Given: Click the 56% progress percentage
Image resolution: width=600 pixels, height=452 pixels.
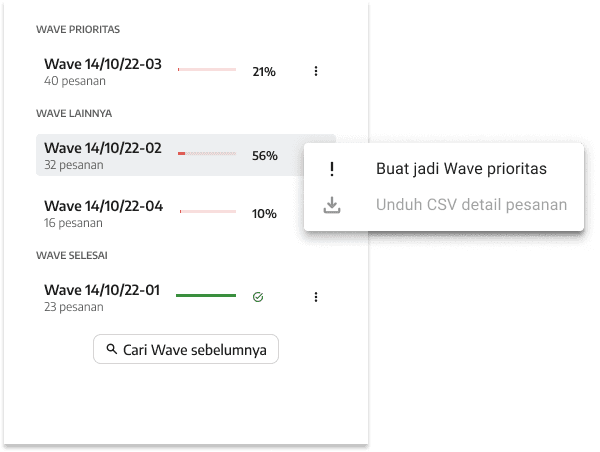Looking at the screenshot, I should tap(265, 156).
